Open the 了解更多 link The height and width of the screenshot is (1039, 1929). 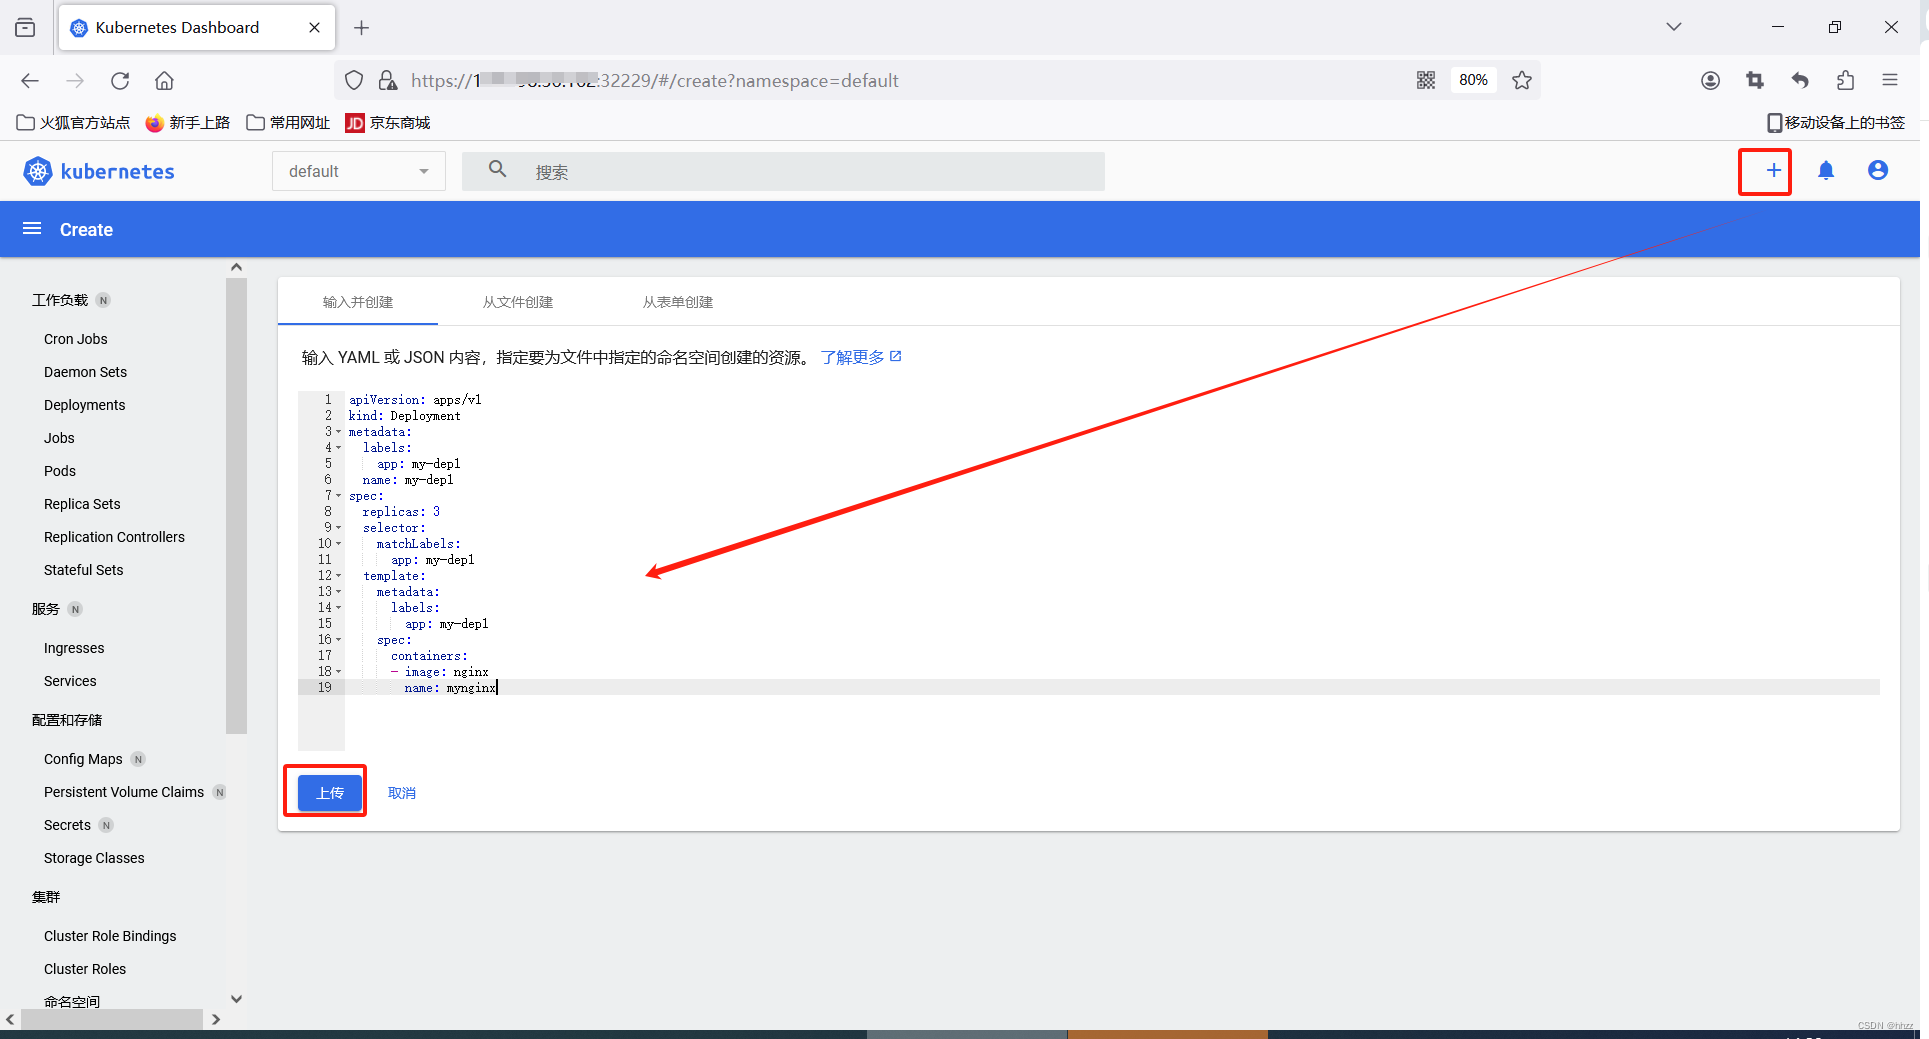861,357
